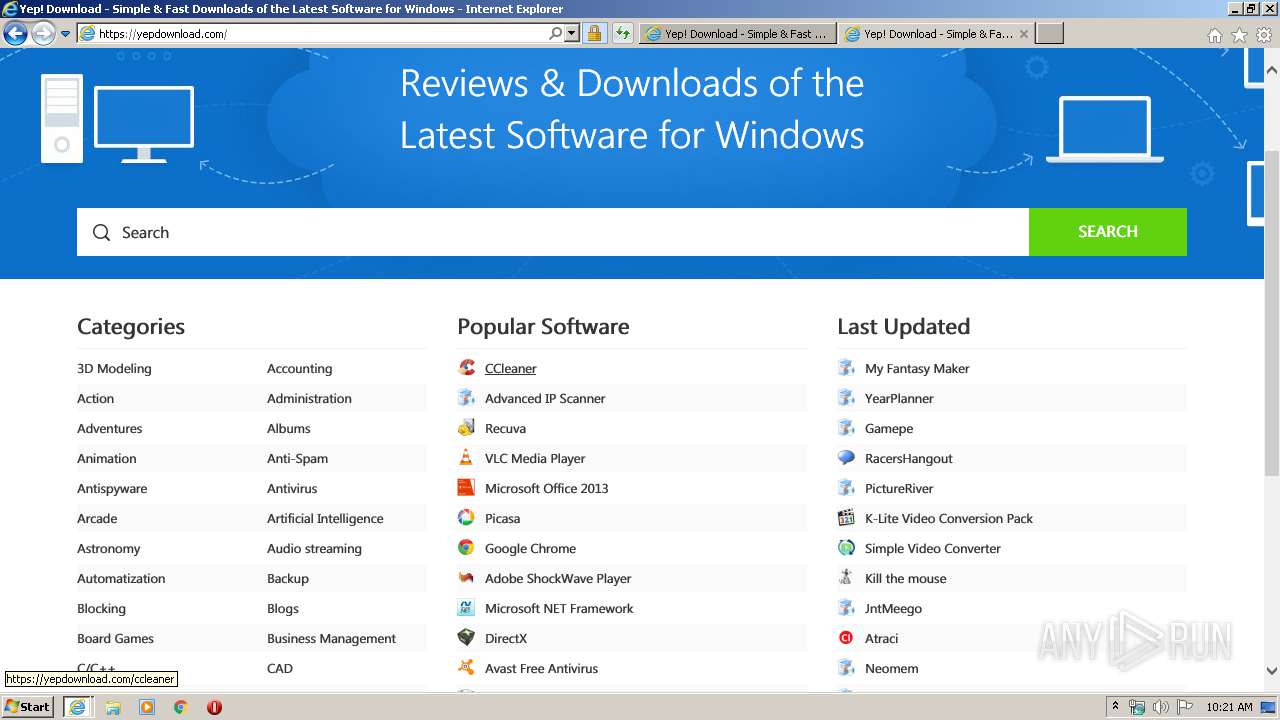Click the site Search input field
The height and width of the screenshot is (720, 1280).
coord(553,232)
